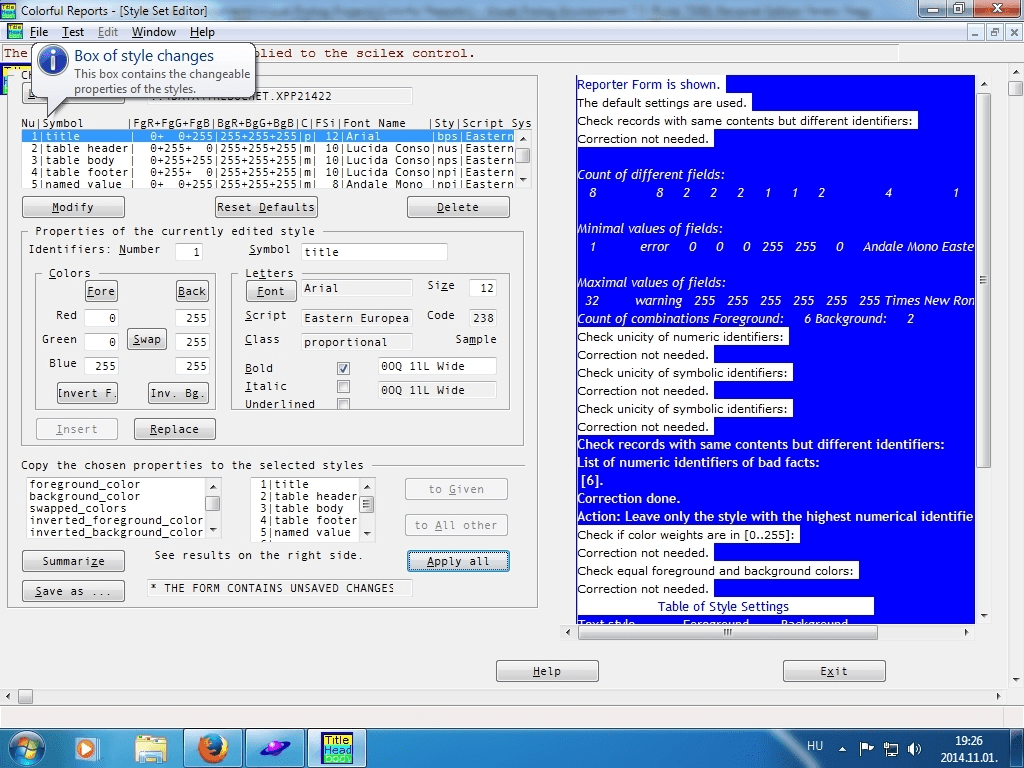1024x768 pixels.
Task: Click the Modify button
Action: [x=73, y=207]
